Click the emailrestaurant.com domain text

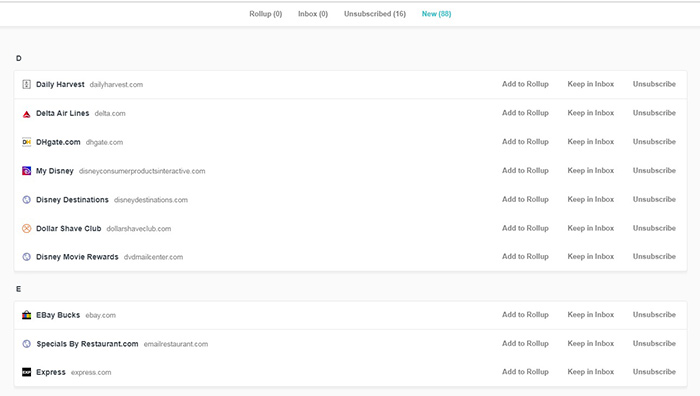point(176,344)
